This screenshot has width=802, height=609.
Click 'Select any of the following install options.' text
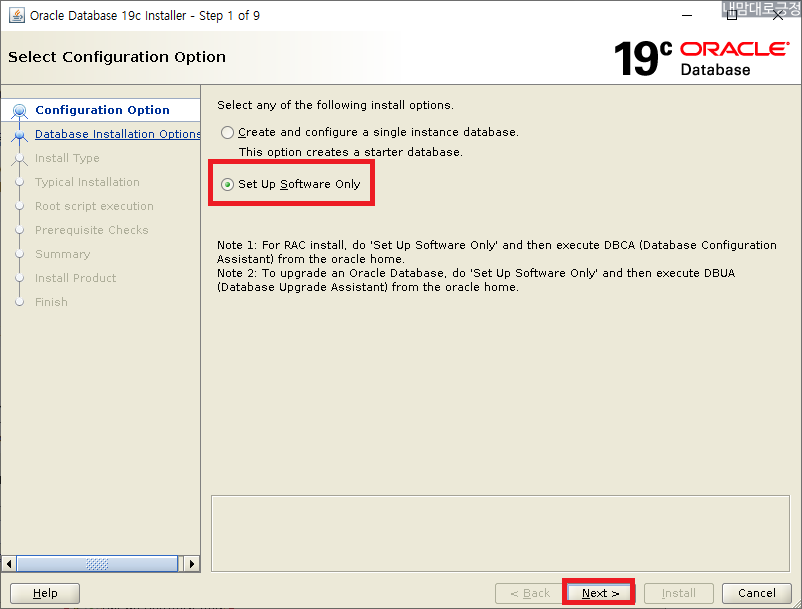(335, 105)
